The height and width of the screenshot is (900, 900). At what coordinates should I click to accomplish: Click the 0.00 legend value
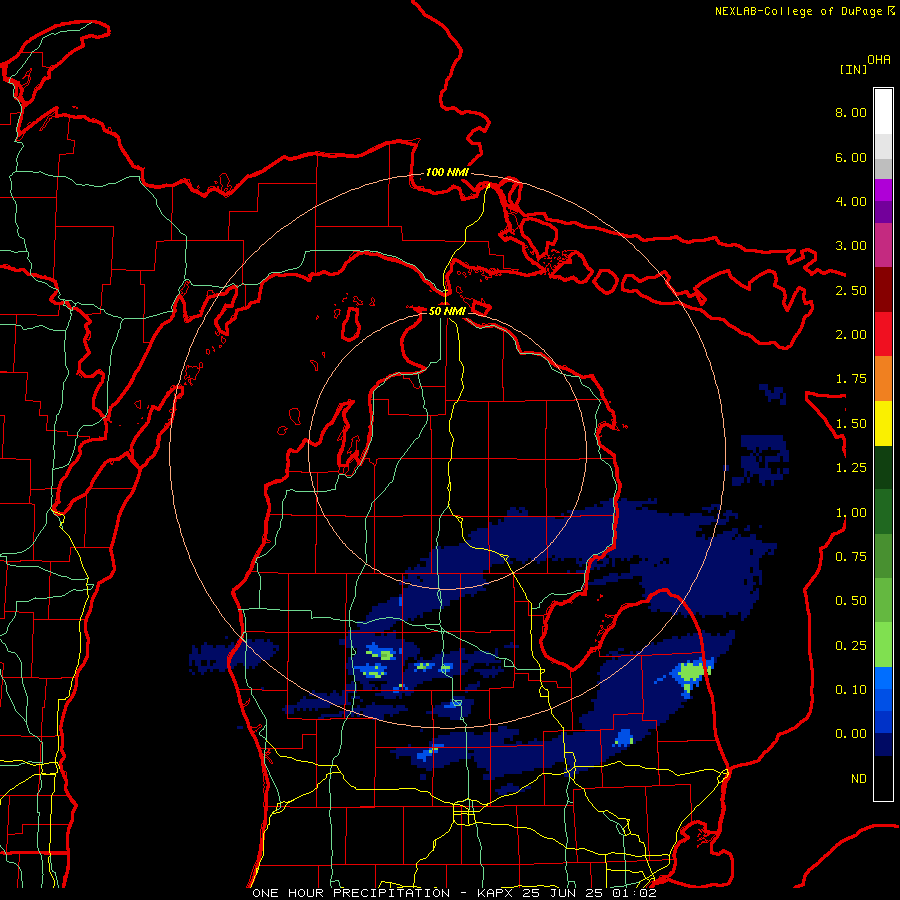[x=851, y=734]
